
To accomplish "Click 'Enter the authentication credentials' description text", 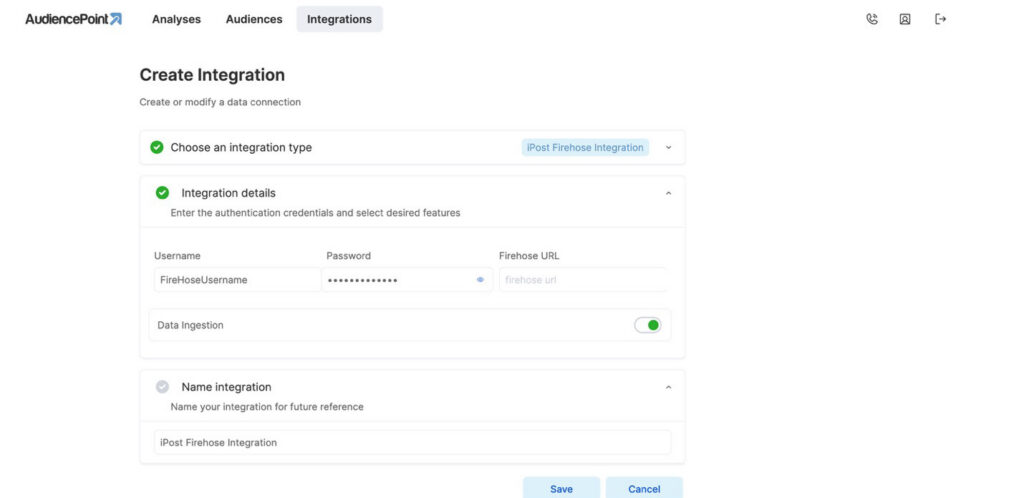I will click(315, 213).
